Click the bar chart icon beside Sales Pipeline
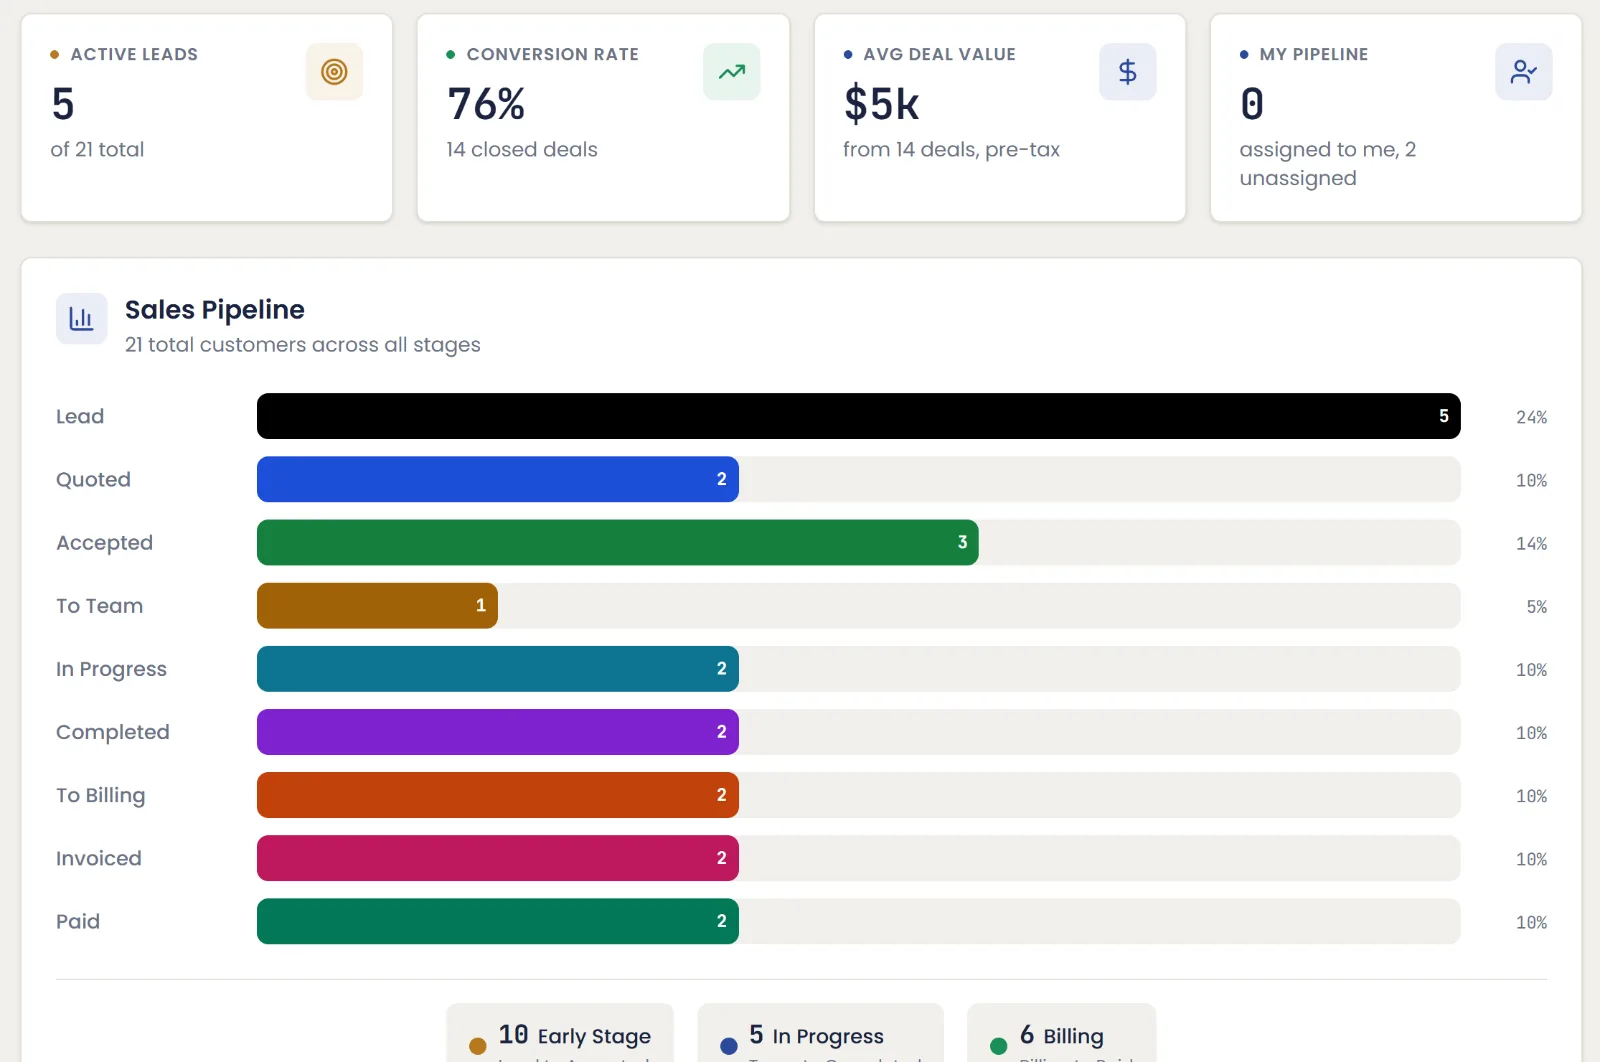Image resolution: width=1600 pixels, height=1062 pixels. click(81, 319)
